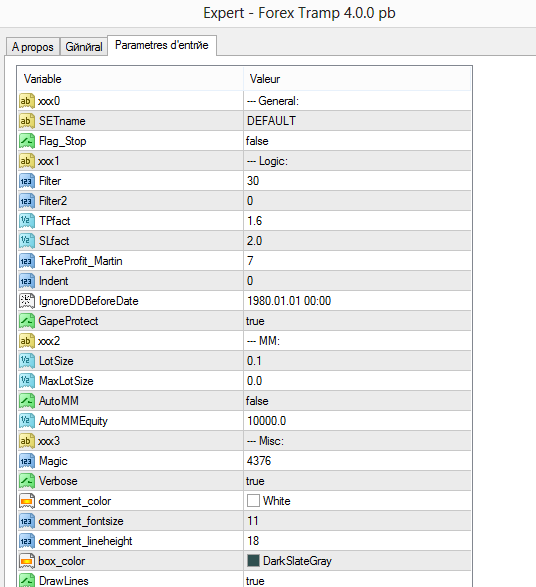The width and height of the screenshot is (536, 587).
Task: Click the LotSize value field 0.1
Action: (357, 361)
